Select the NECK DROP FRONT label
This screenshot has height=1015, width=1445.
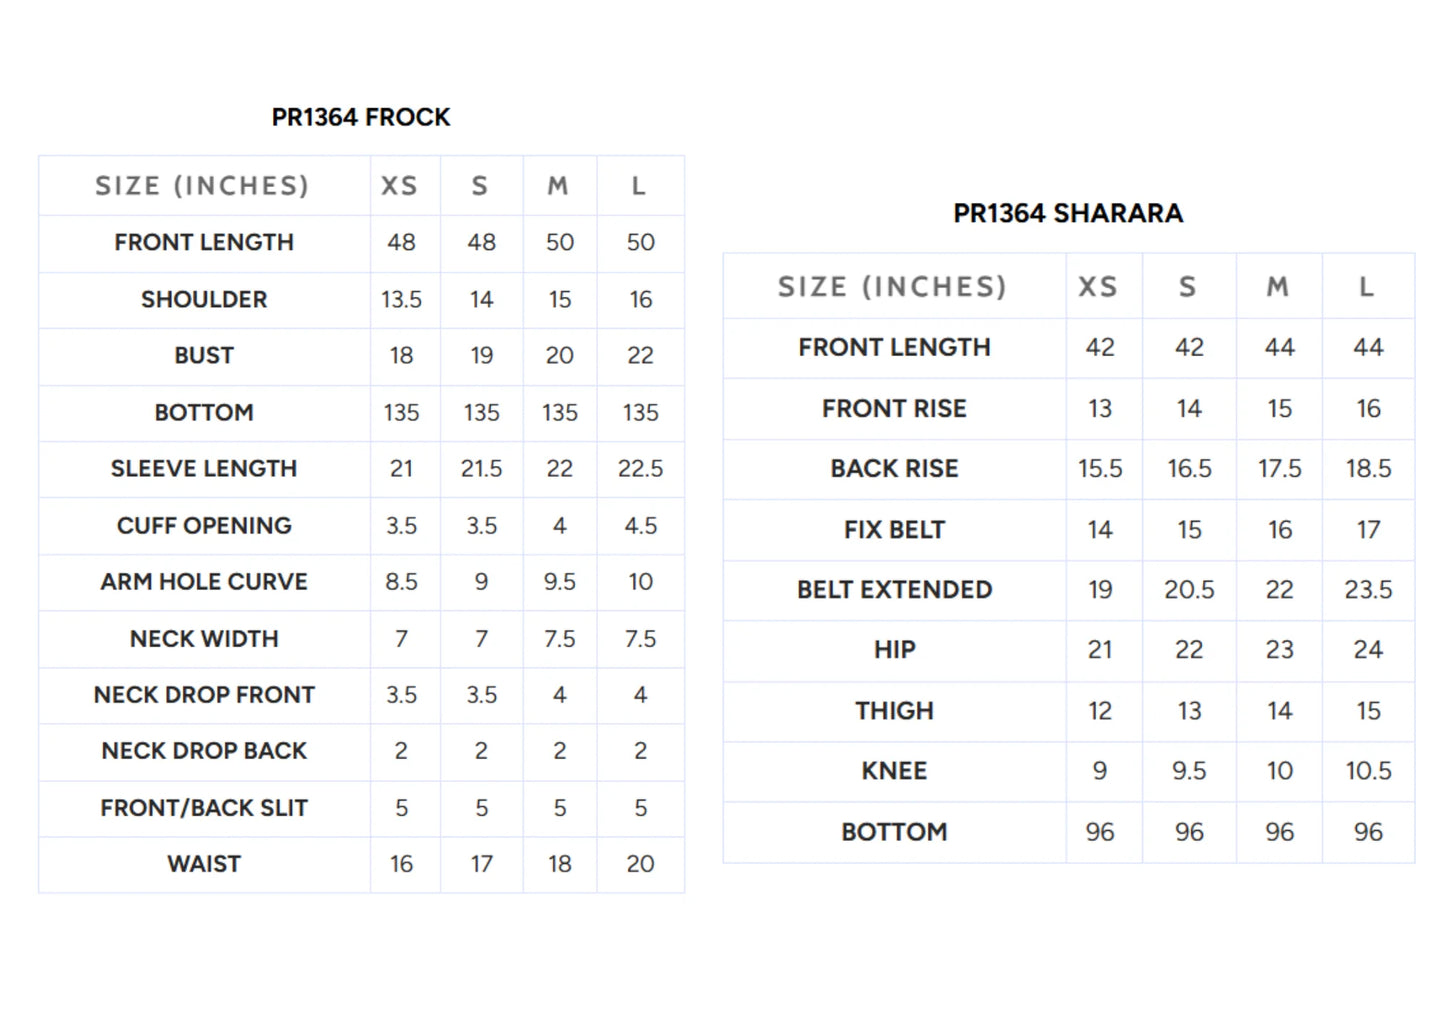coord(204,694)
